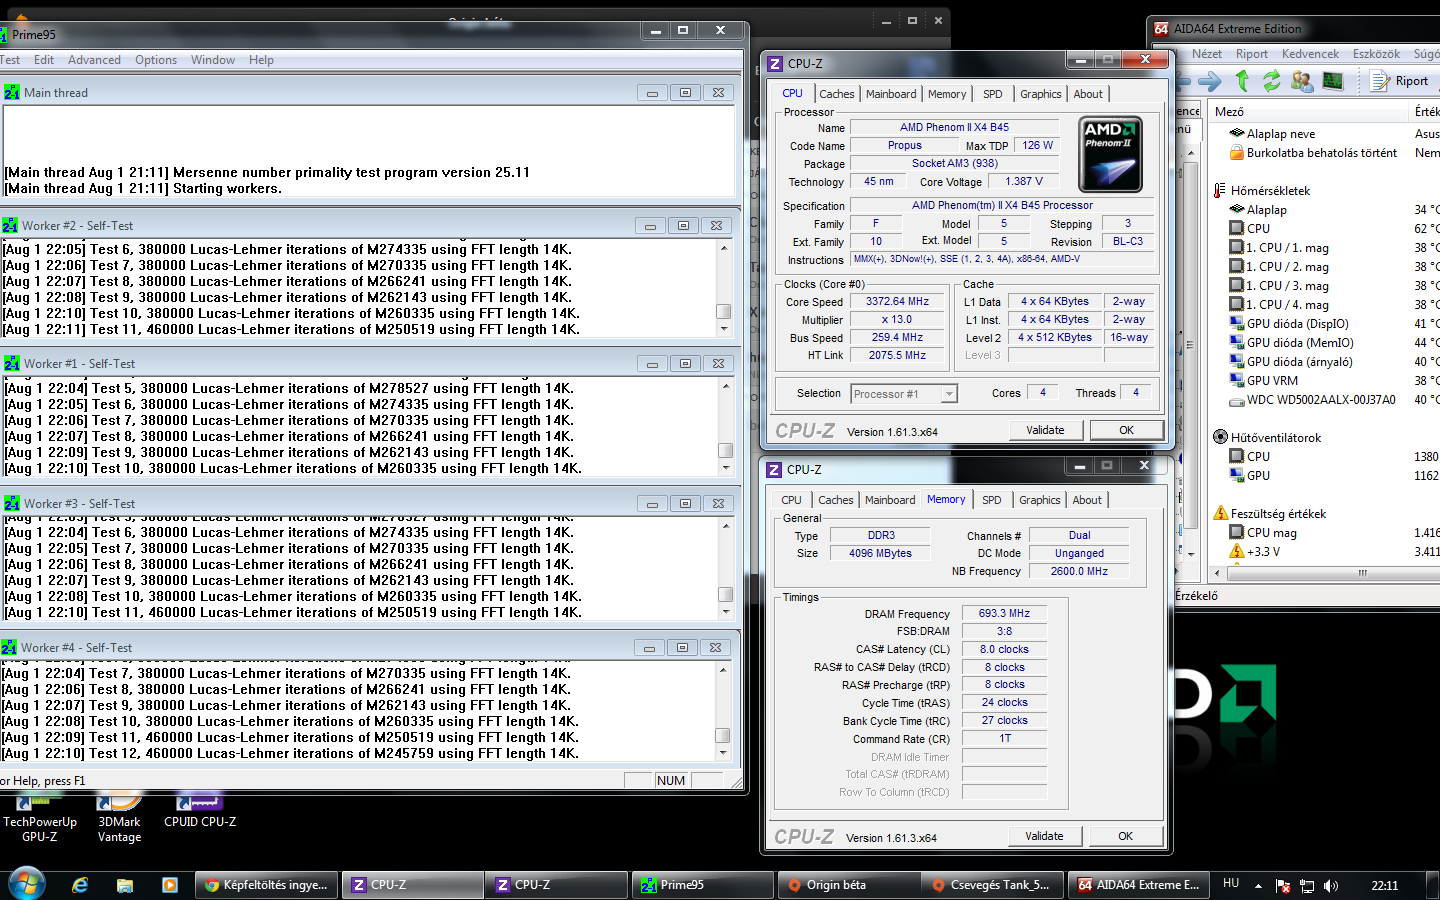1440x900 pixels.
Task: Click OK in the upper CPU-Z window
Action: coord(1126,430)
